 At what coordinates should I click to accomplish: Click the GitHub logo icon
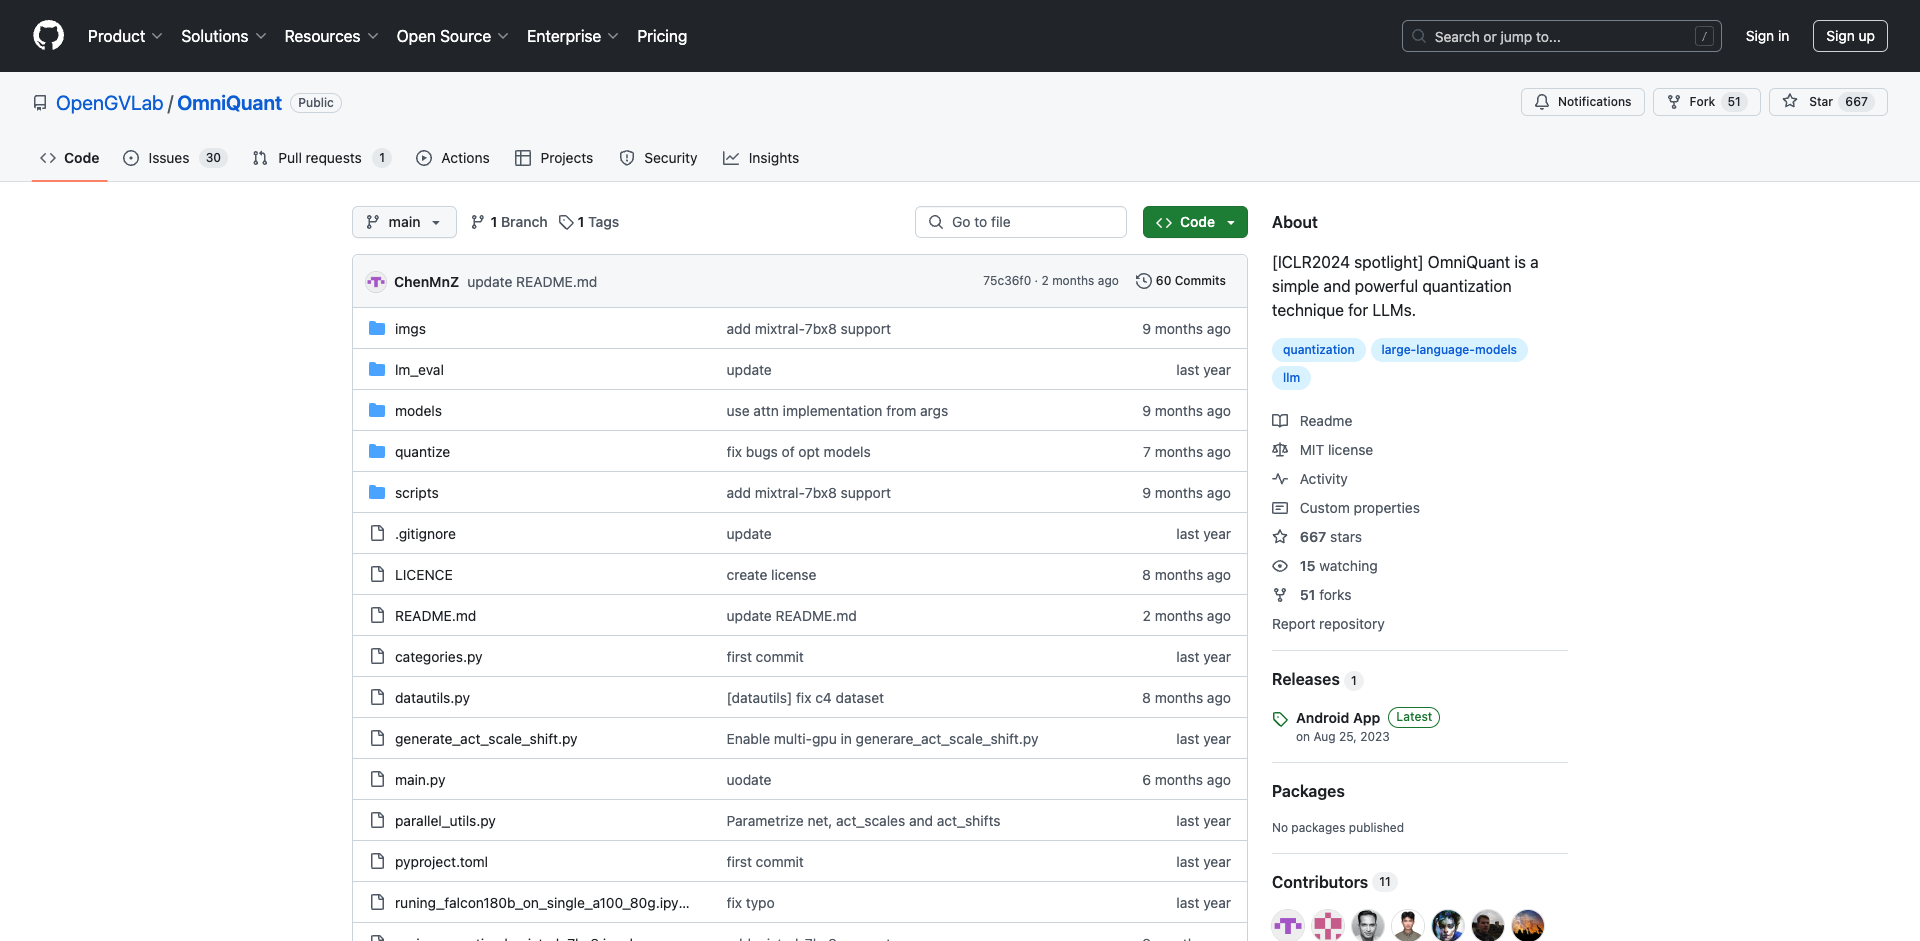pyautogui.click(x=48, y=36)
